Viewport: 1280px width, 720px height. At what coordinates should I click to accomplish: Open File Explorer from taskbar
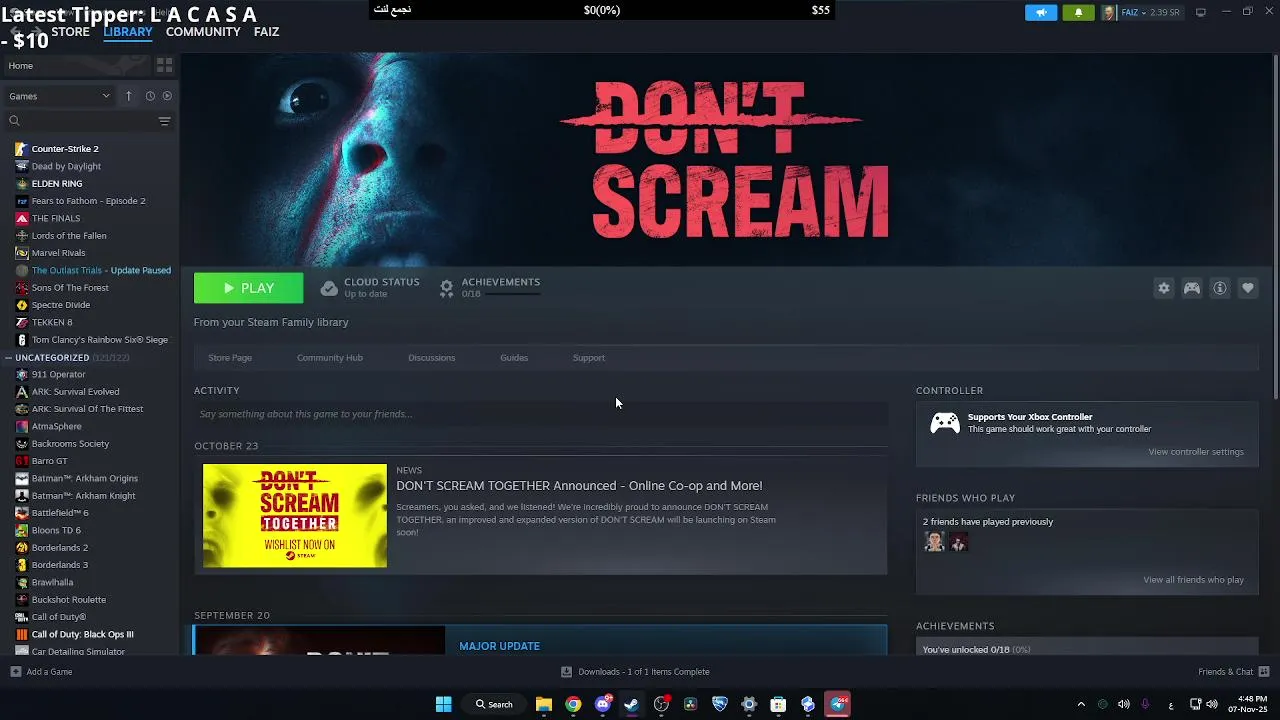click(543, 704)
